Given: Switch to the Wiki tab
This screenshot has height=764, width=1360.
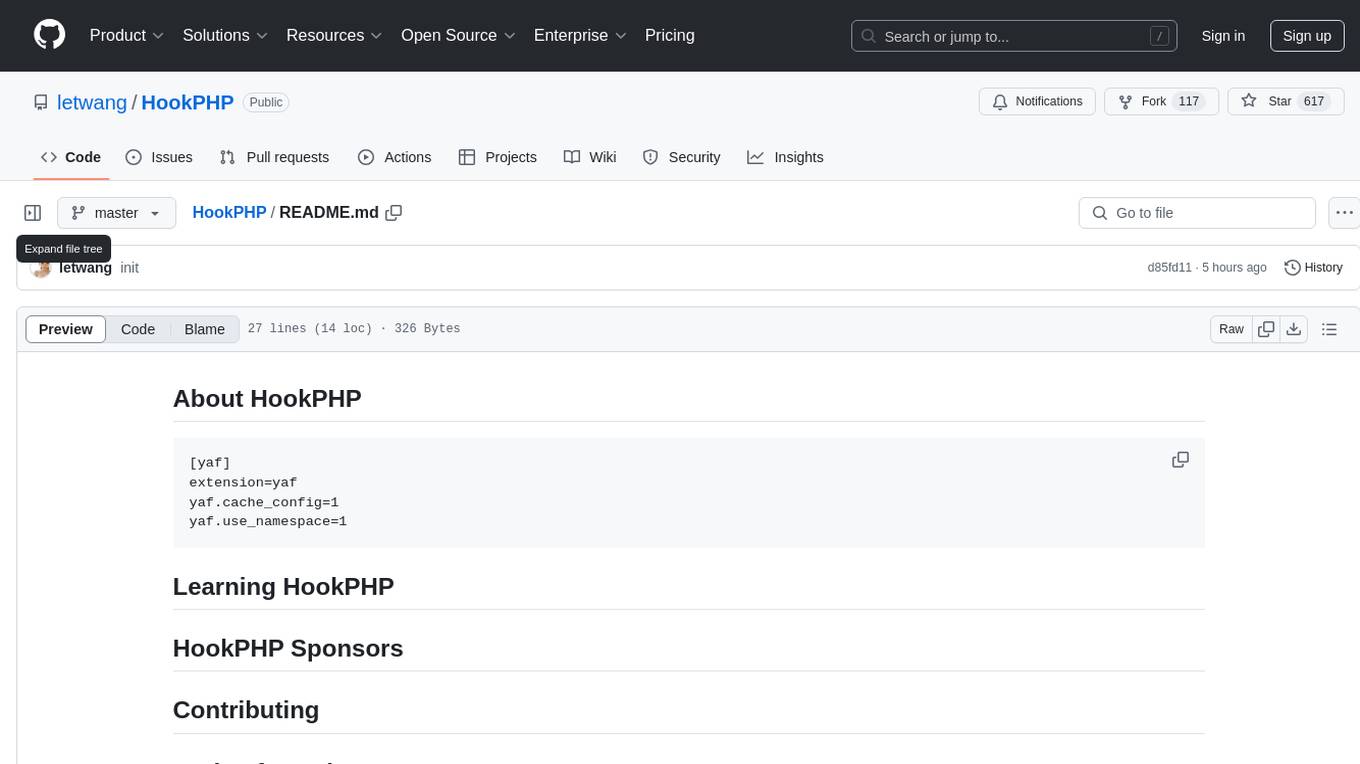Looking at the screenshot, I should pyautogui.click(x=590, y=157).
